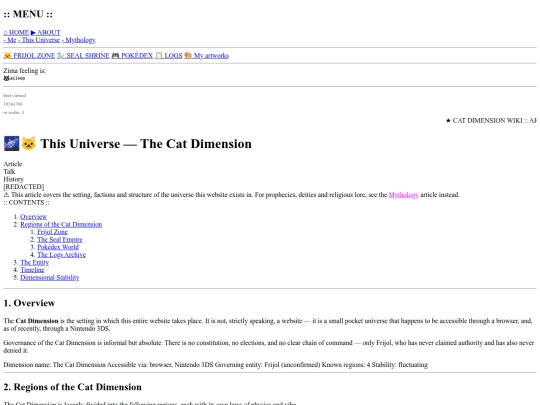Click the galaxy image in the page title
This screenshot has width=540, height=405.
[11, 143]
